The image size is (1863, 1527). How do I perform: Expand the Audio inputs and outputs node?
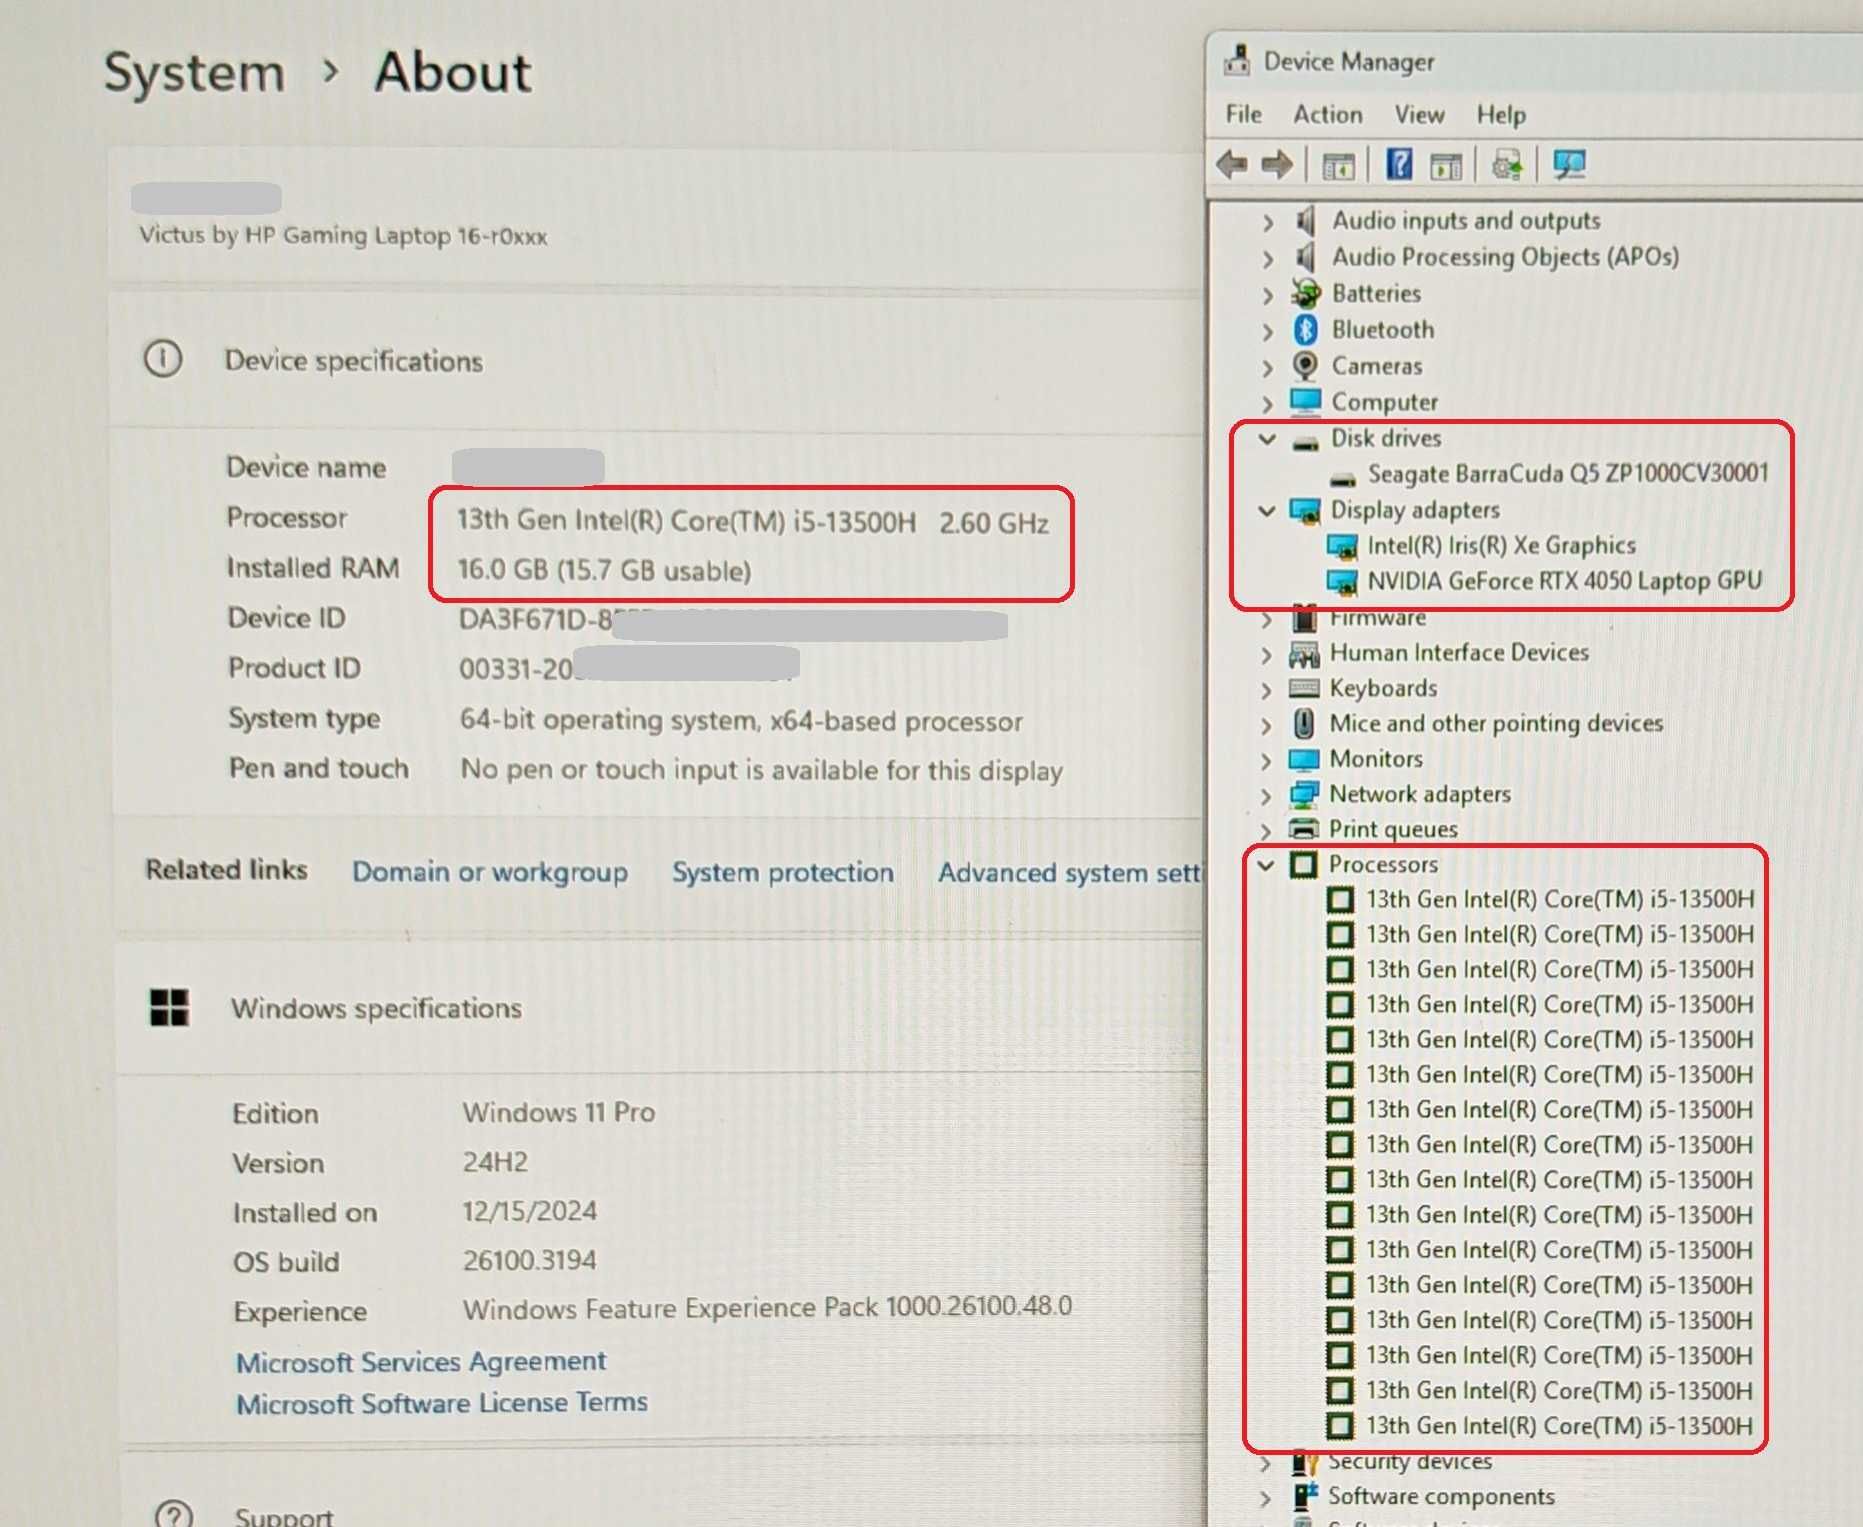point(1268,222)
